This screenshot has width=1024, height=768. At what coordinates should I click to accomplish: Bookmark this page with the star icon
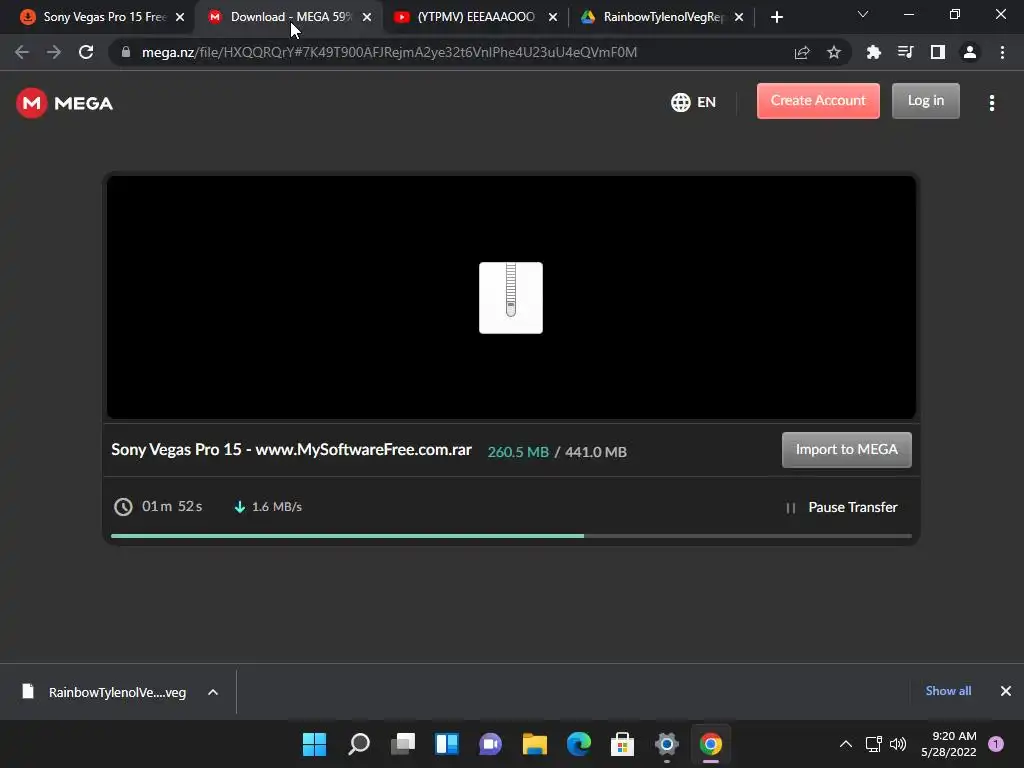click(x=833, y=53)
